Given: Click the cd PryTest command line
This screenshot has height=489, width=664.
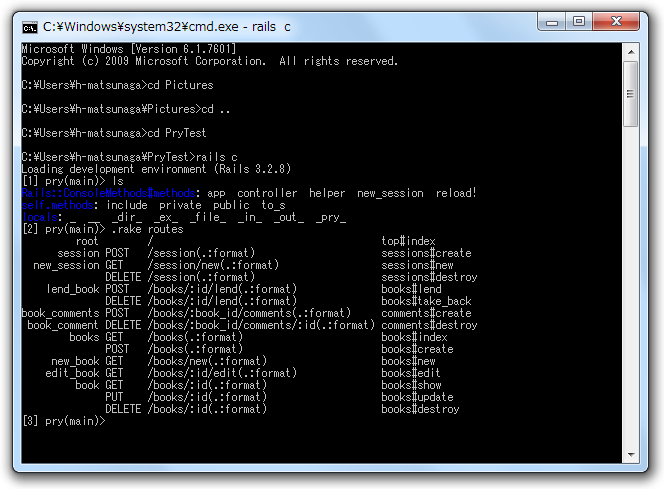Looking at the screenshot, I should (x=114, y=133).
